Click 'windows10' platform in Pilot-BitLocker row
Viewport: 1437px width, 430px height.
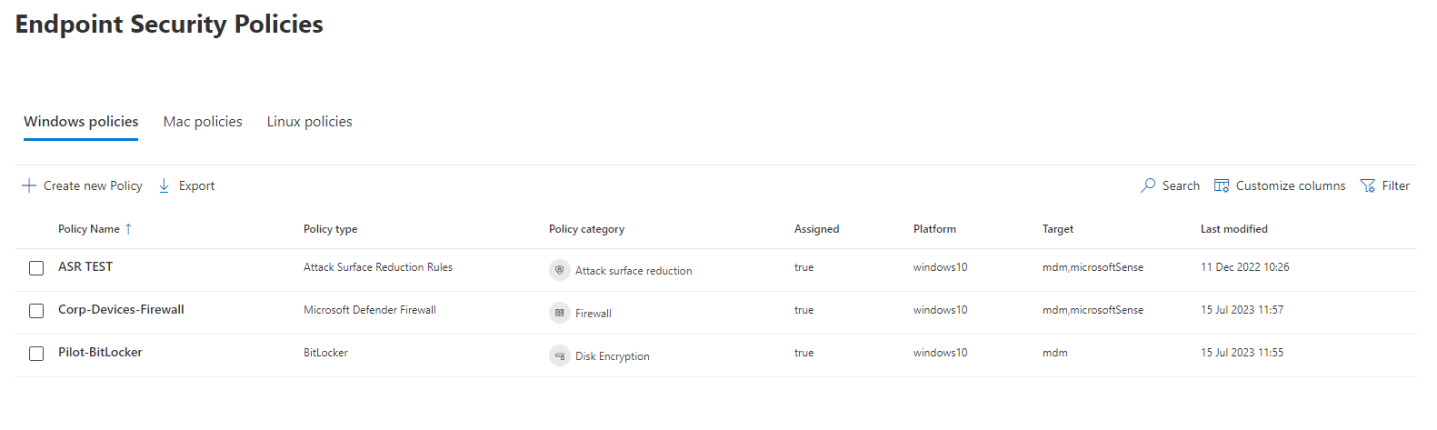(940, 353)
